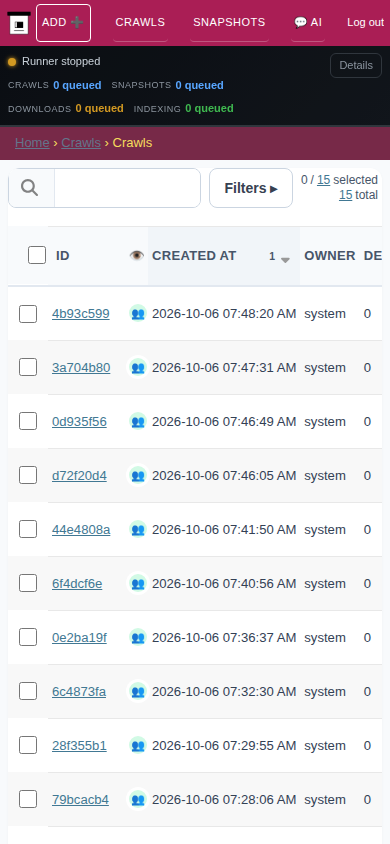Click the crawls 0 queued link
The image size is (390, 844).
[77, 85]
